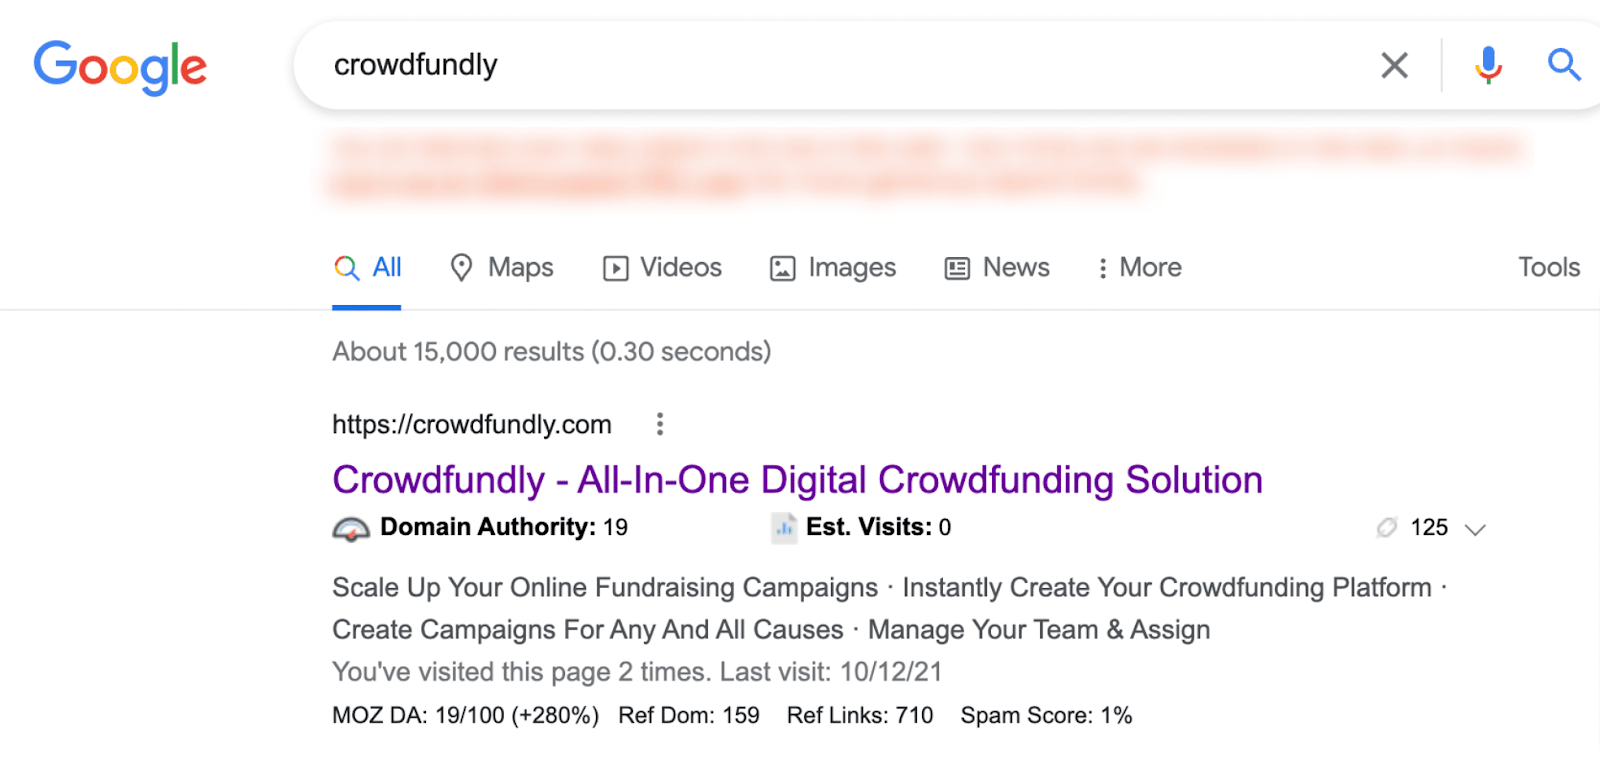Click the Est. Visits chart icon
The image size is (1600, 779).
tap(783, 526)
